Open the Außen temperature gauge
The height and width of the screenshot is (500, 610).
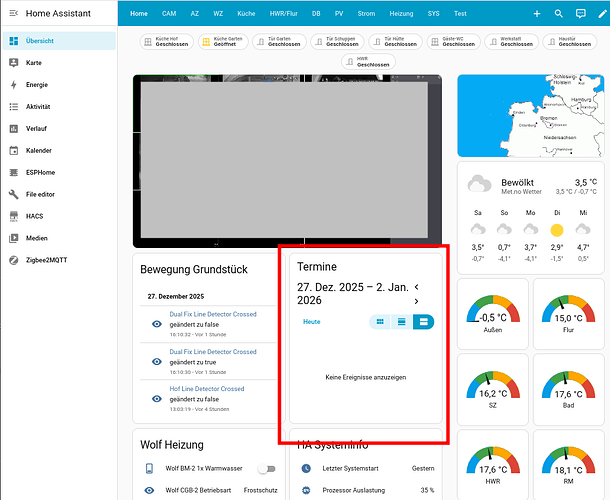(493, 314)
